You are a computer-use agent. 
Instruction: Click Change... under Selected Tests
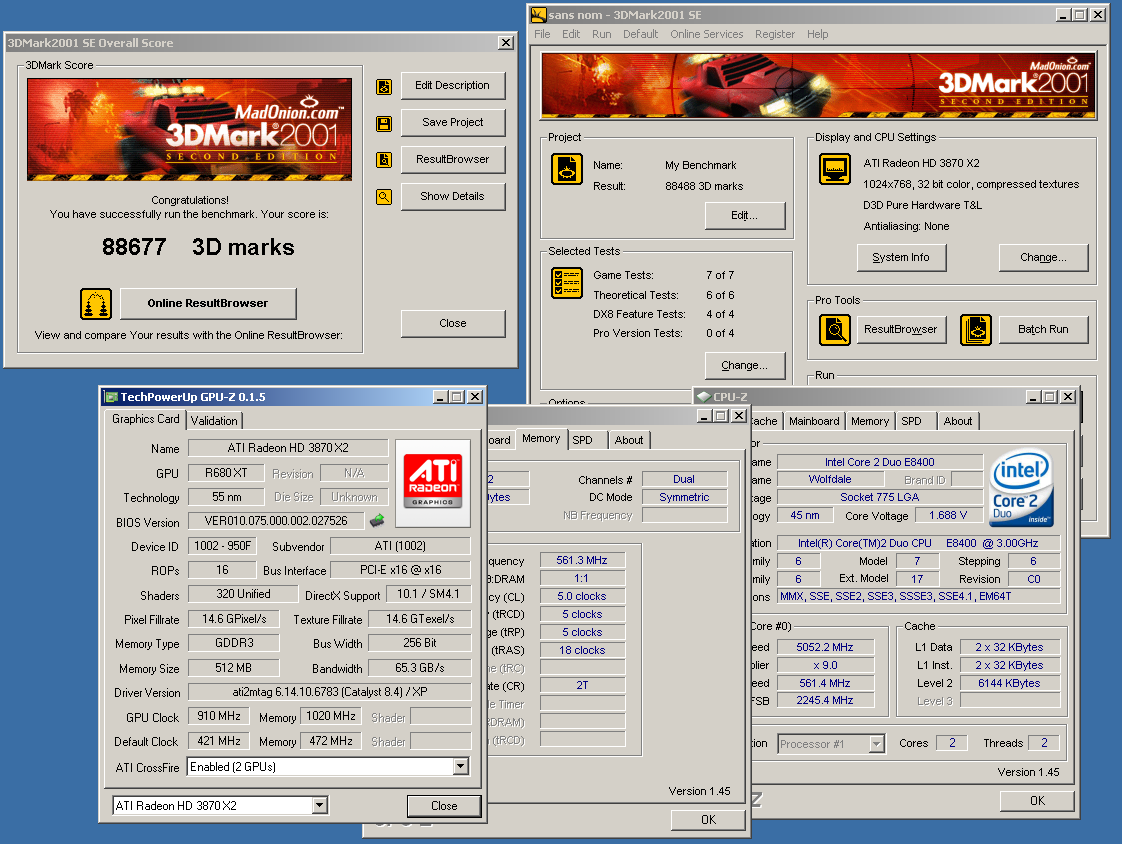(744, 366)
